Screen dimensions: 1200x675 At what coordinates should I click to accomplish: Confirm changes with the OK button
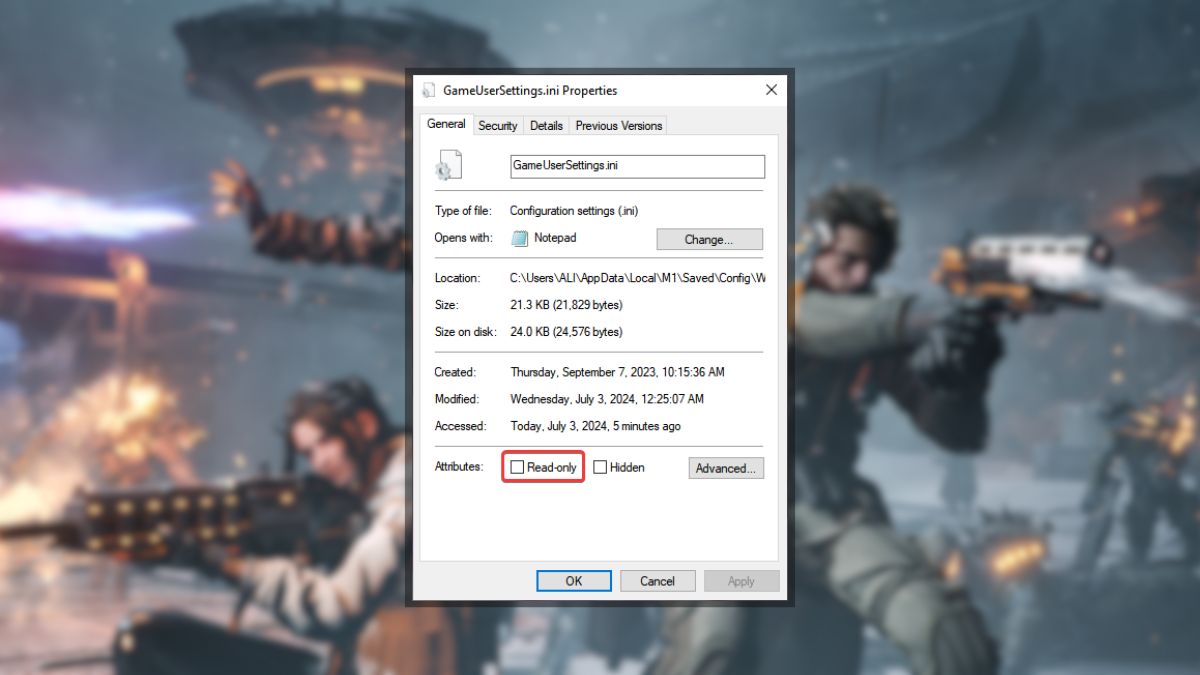tap(573, 580)
